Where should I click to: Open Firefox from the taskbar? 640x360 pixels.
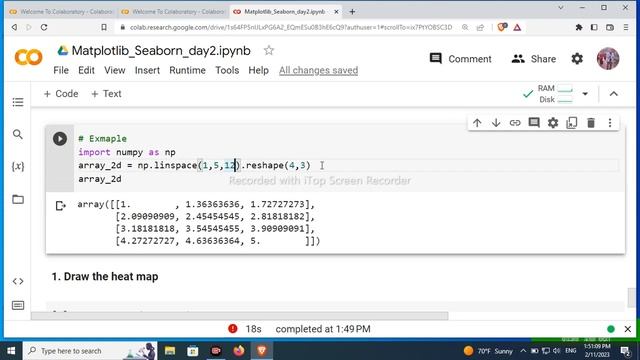point(239,351)
